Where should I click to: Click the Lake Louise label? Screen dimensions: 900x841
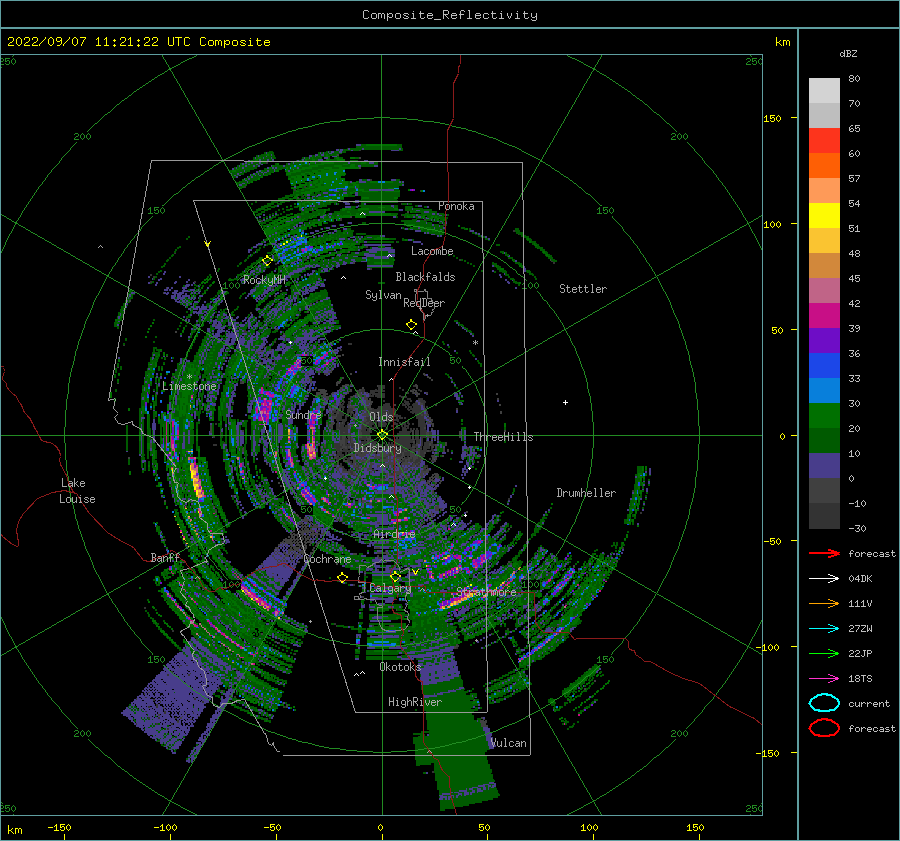pos(77,491)
